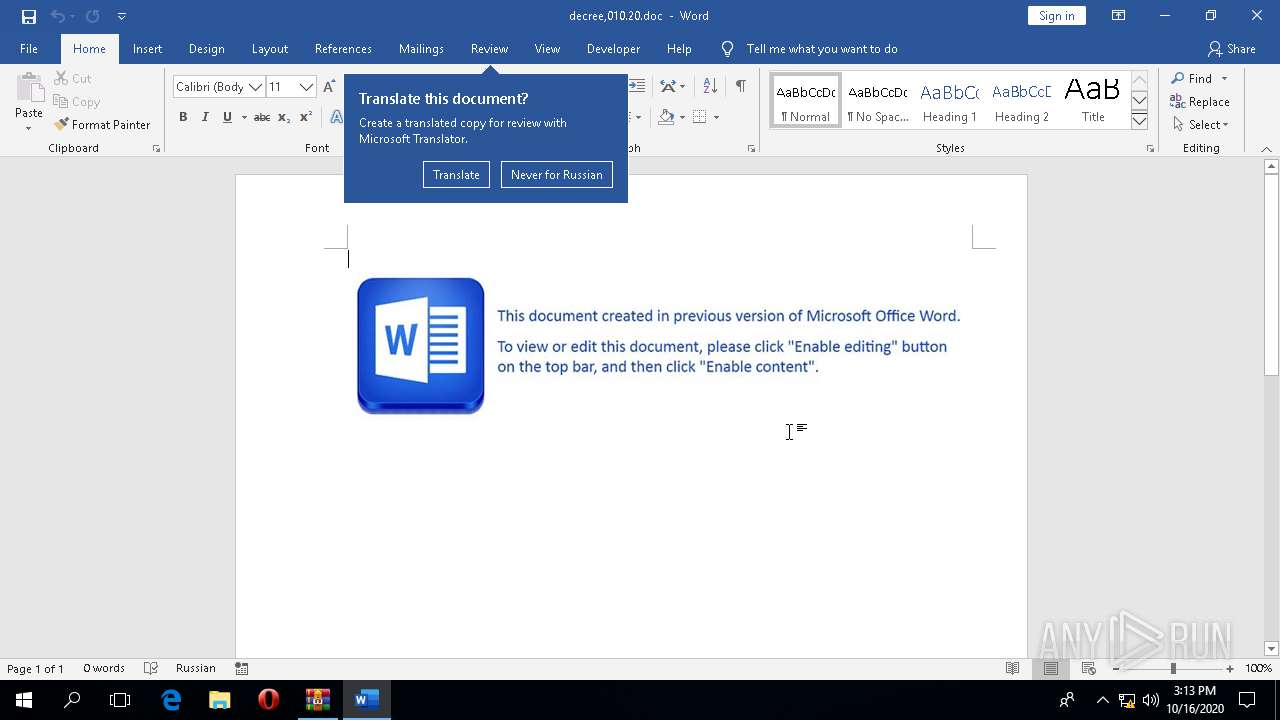
Task: Open the Review tab
Action: click(x=489, y=48)
